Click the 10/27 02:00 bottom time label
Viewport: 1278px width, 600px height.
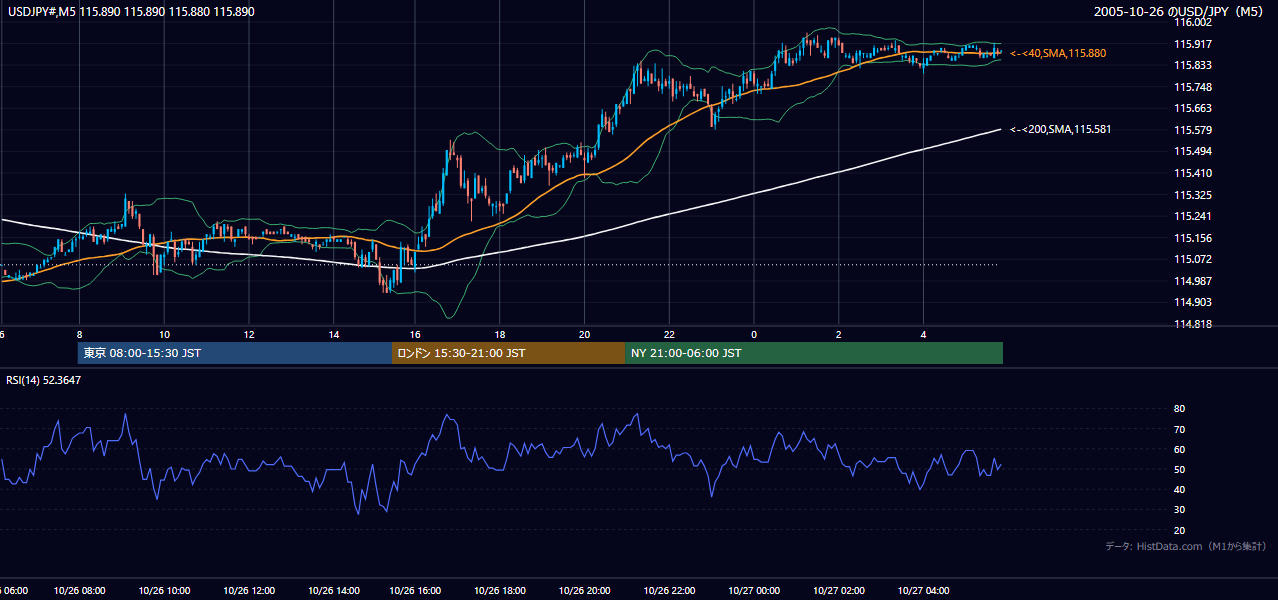click(x=839, y=591)
